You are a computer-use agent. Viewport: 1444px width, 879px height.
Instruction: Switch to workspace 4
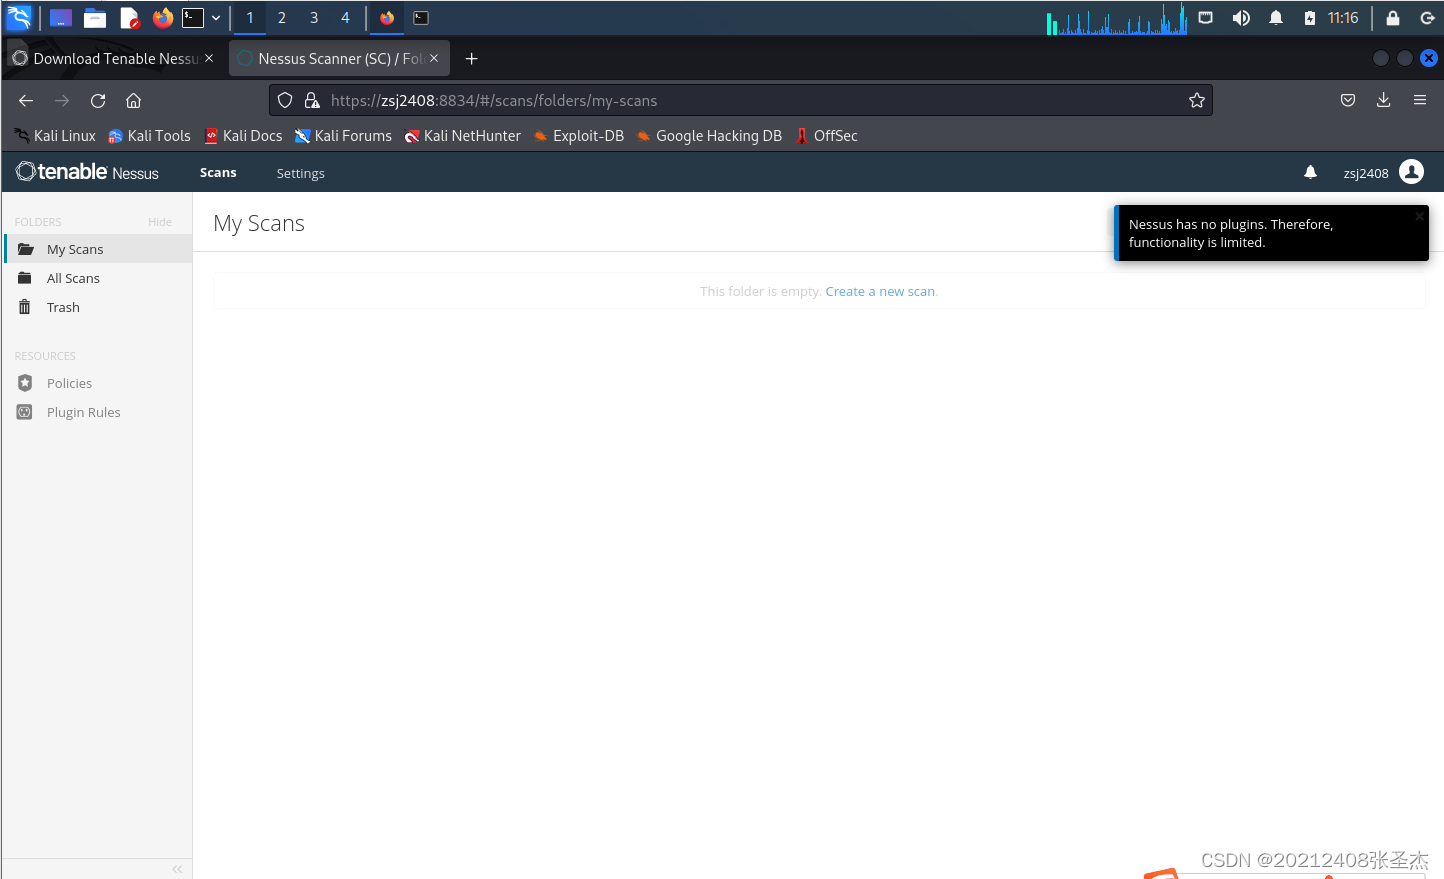pos(345,18)
